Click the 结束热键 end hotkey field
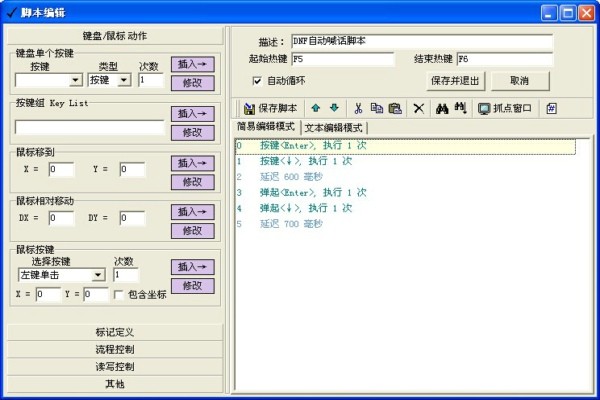 point(505,59)
